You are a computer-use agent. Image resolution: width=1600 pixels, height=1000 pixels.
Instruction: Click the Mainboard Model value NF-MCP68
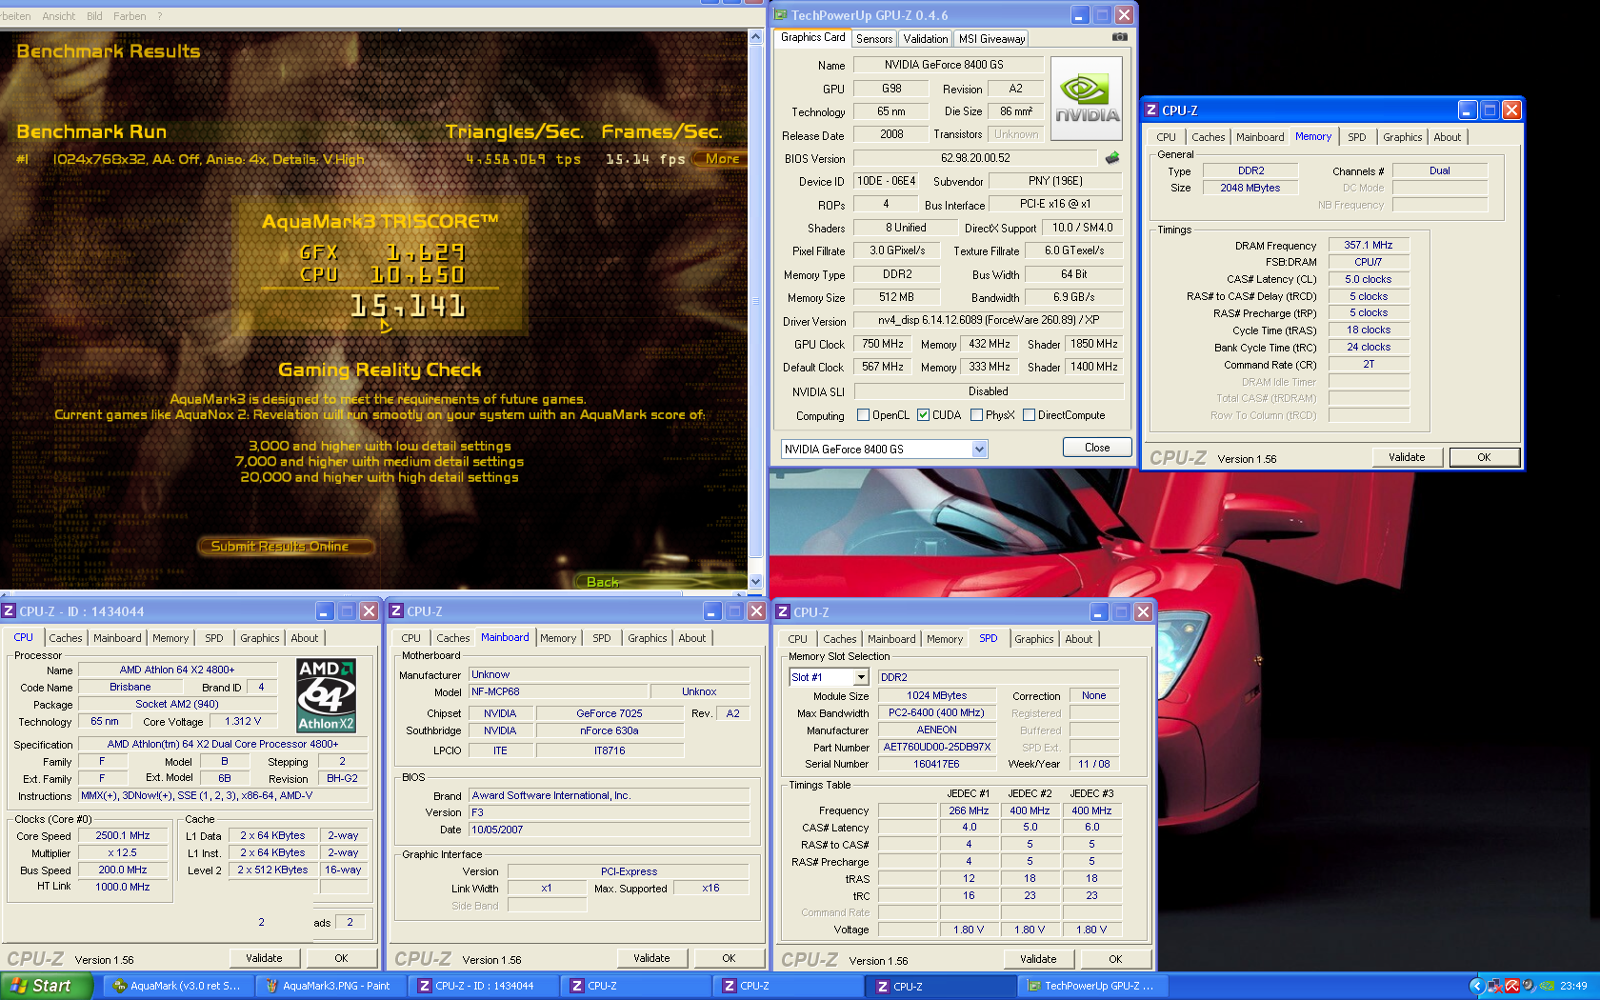pyautogui.click(x=559, y=692)
